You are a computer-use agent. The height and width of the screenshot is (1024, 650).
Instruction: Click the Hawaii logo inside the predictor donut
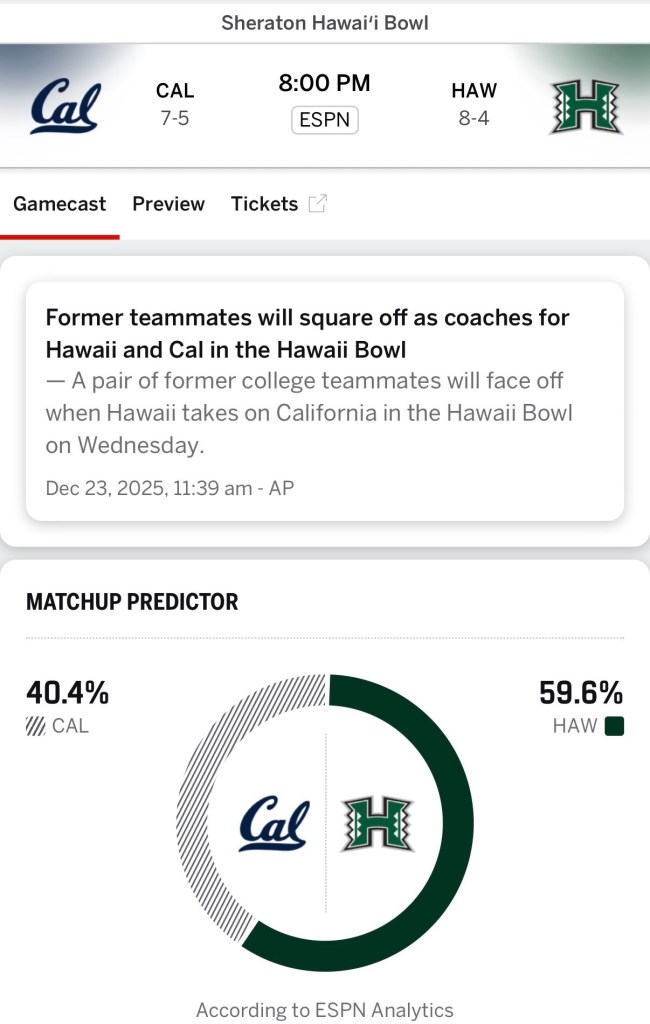point(377,823)
